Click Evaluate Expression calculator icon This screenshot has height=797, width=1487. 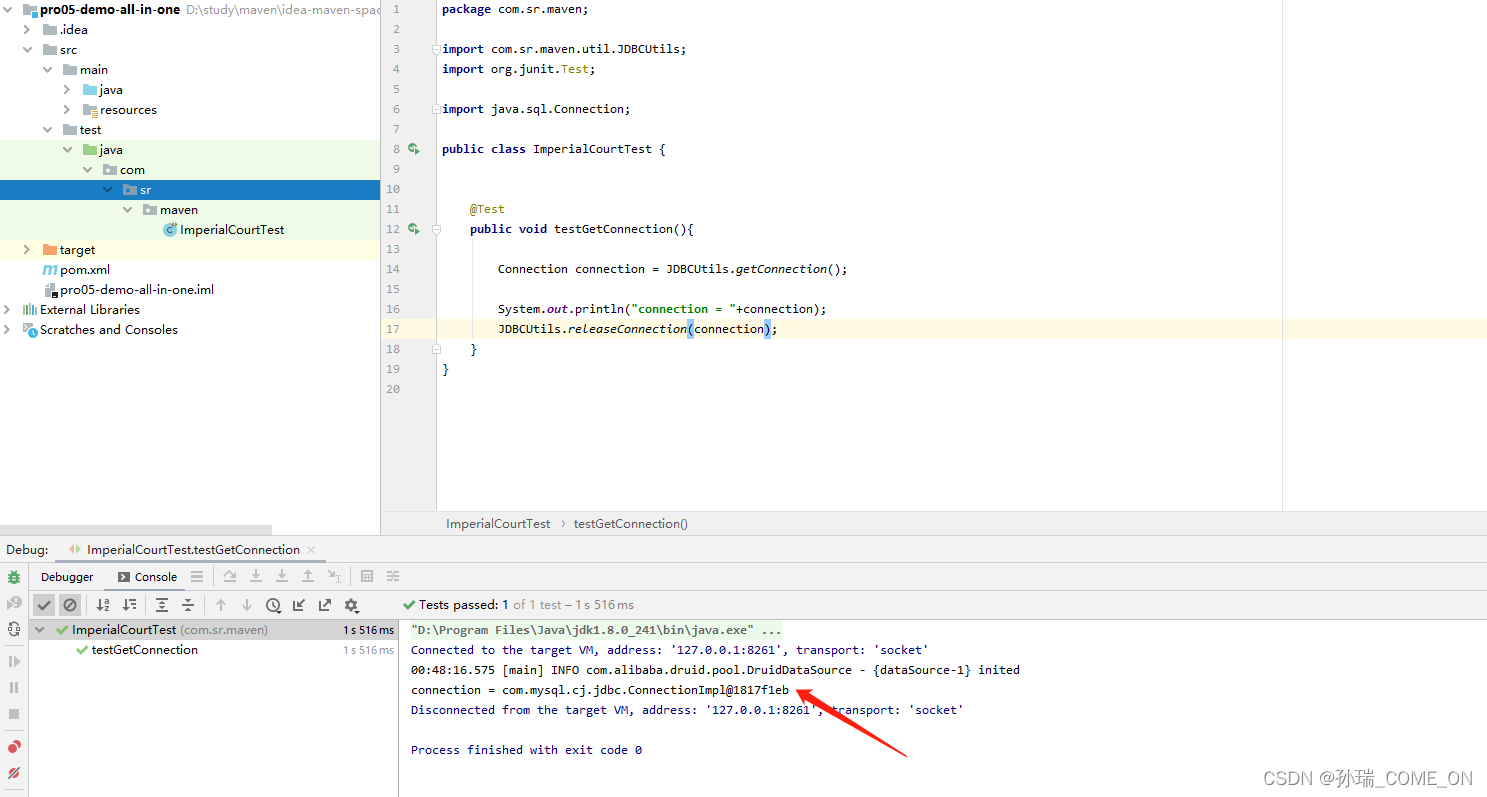pyautogui.click(x=367, y=577)
